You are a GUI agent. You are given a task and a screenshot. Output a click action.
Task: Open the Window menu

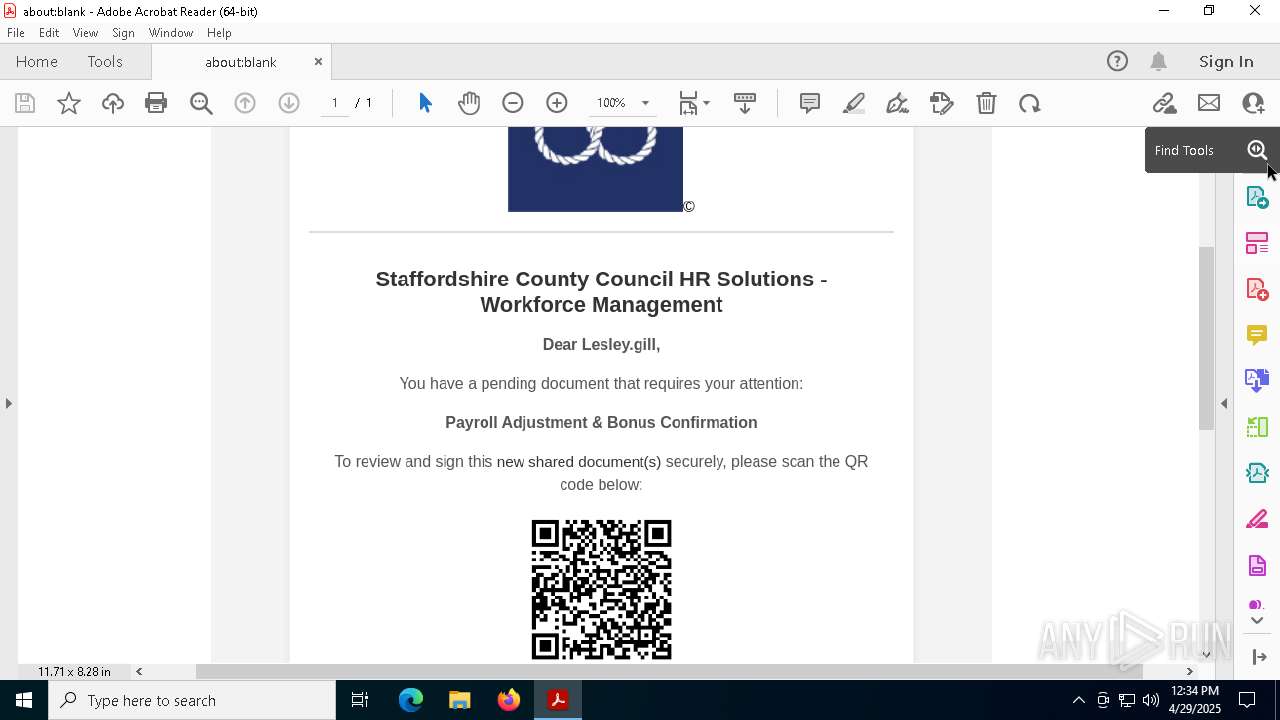[171, 33]
